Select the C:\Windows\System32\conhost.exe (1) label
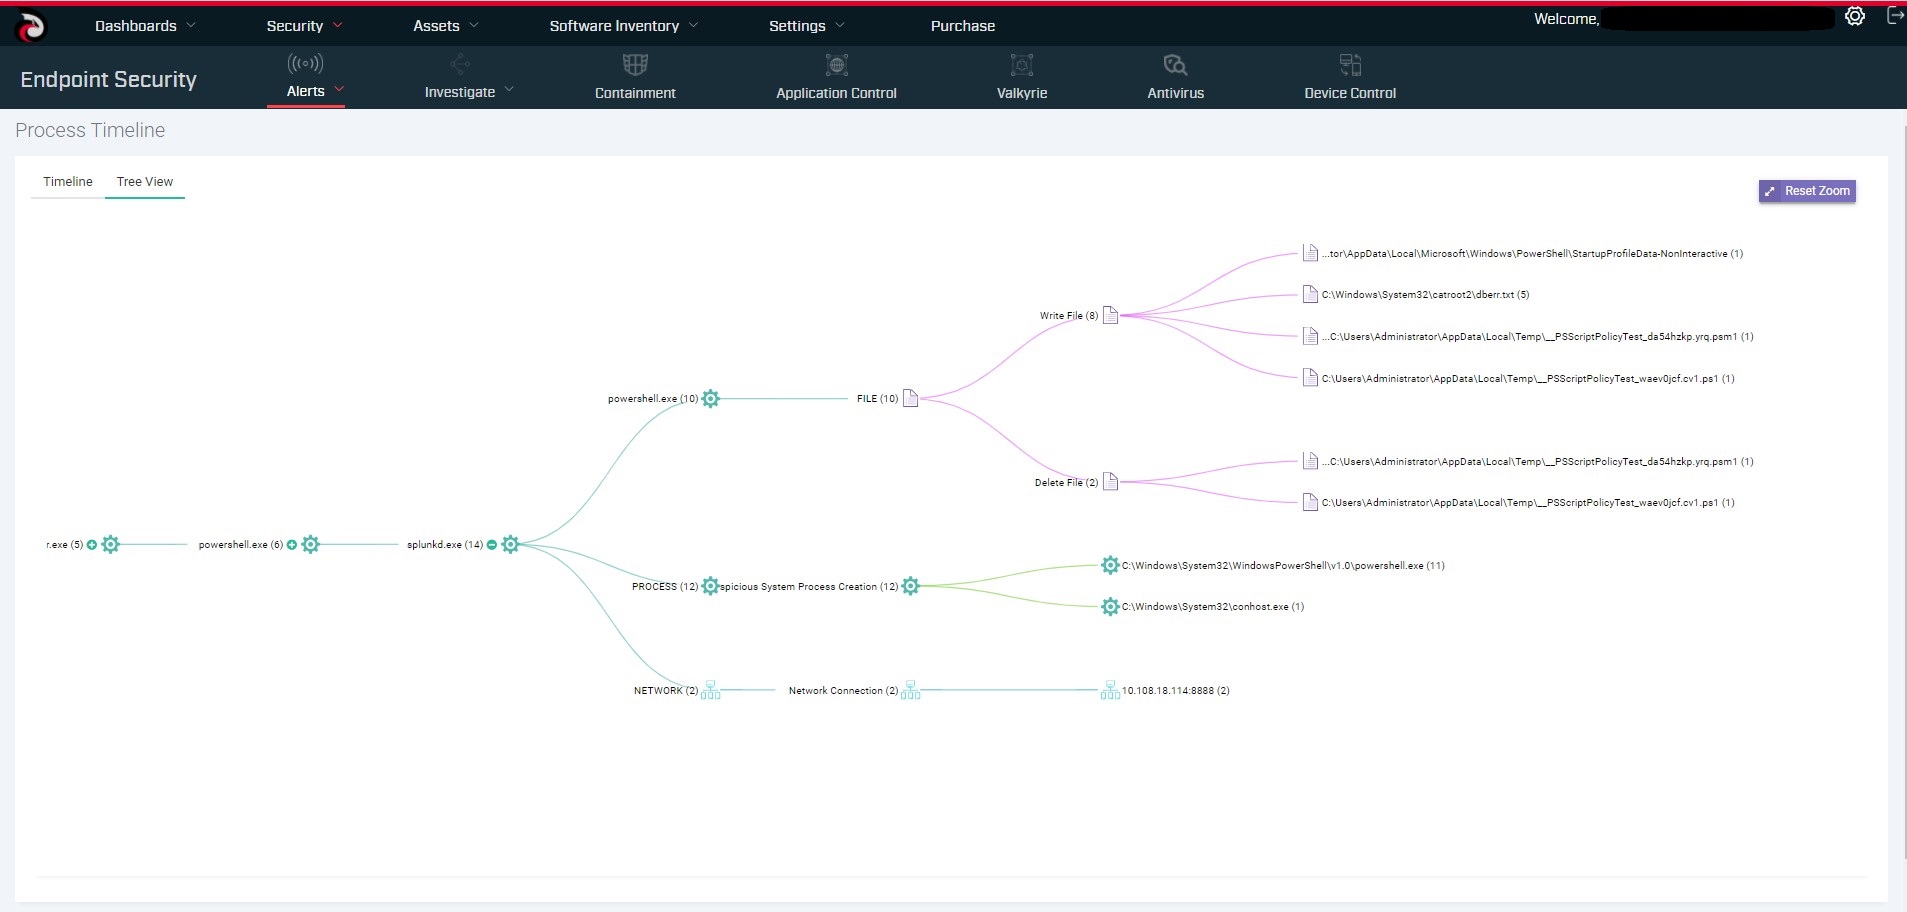This screenshot has height=912, width=1907. (x=1213, y=607)
